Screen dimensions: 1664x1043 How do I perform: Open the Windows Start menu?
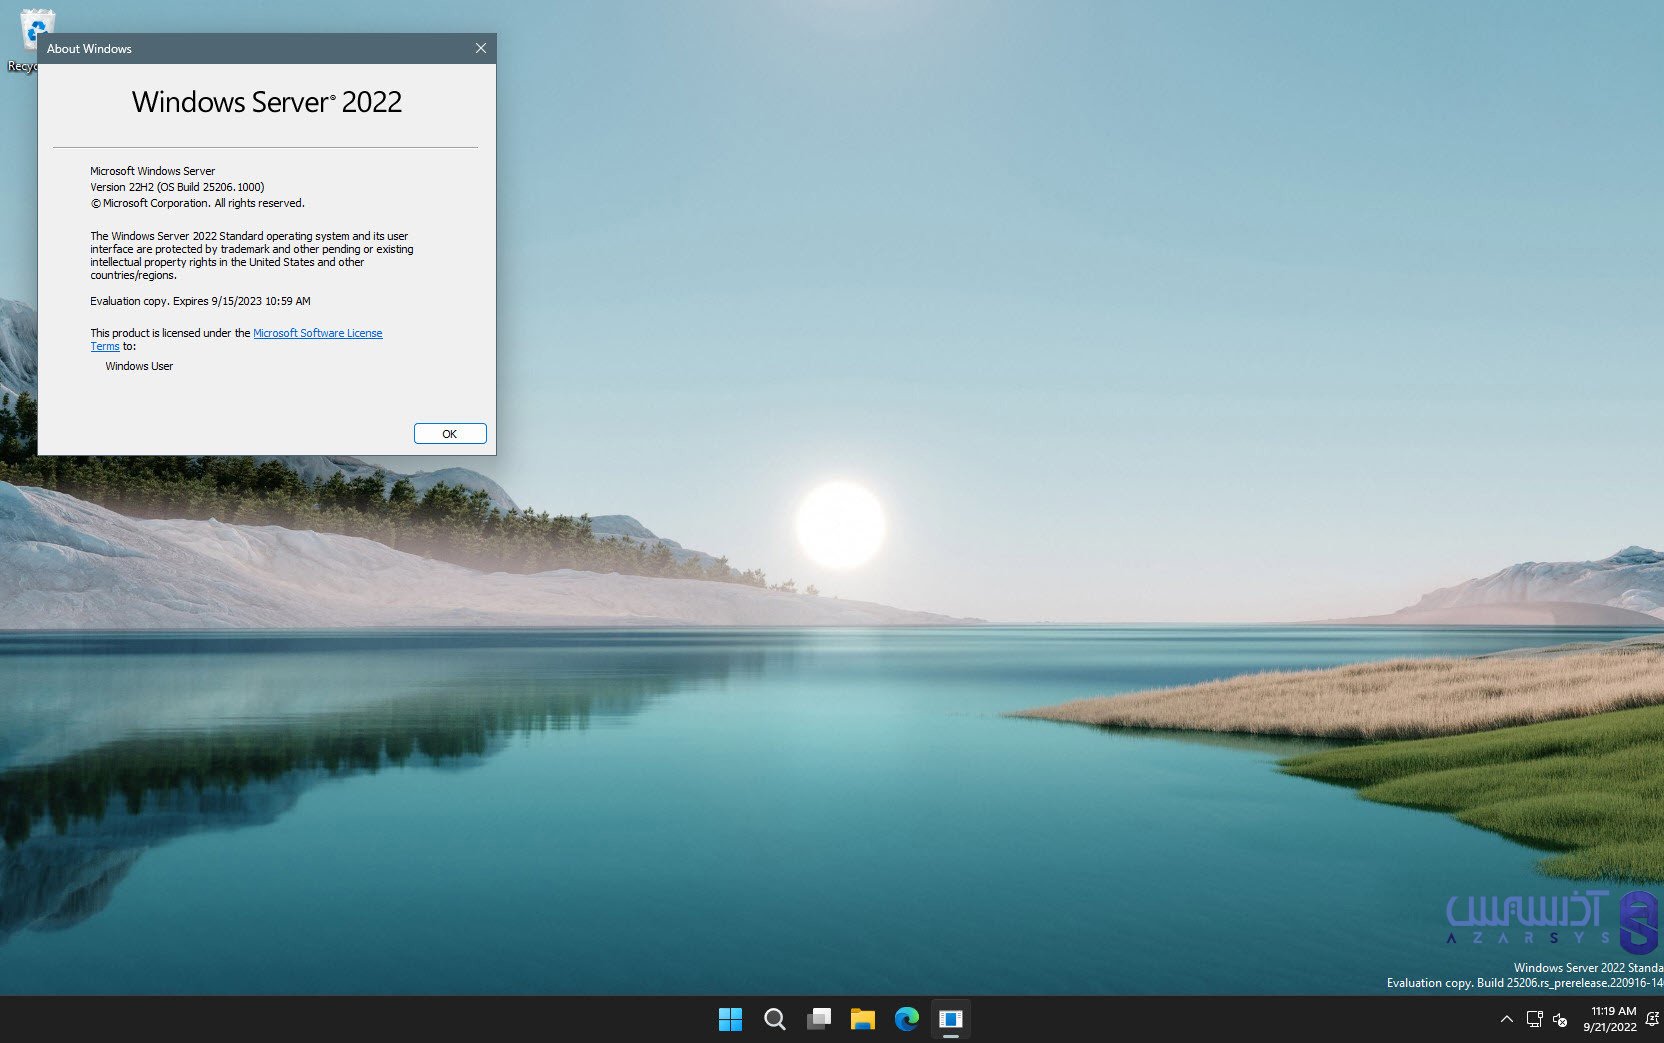click(730, 1019)
